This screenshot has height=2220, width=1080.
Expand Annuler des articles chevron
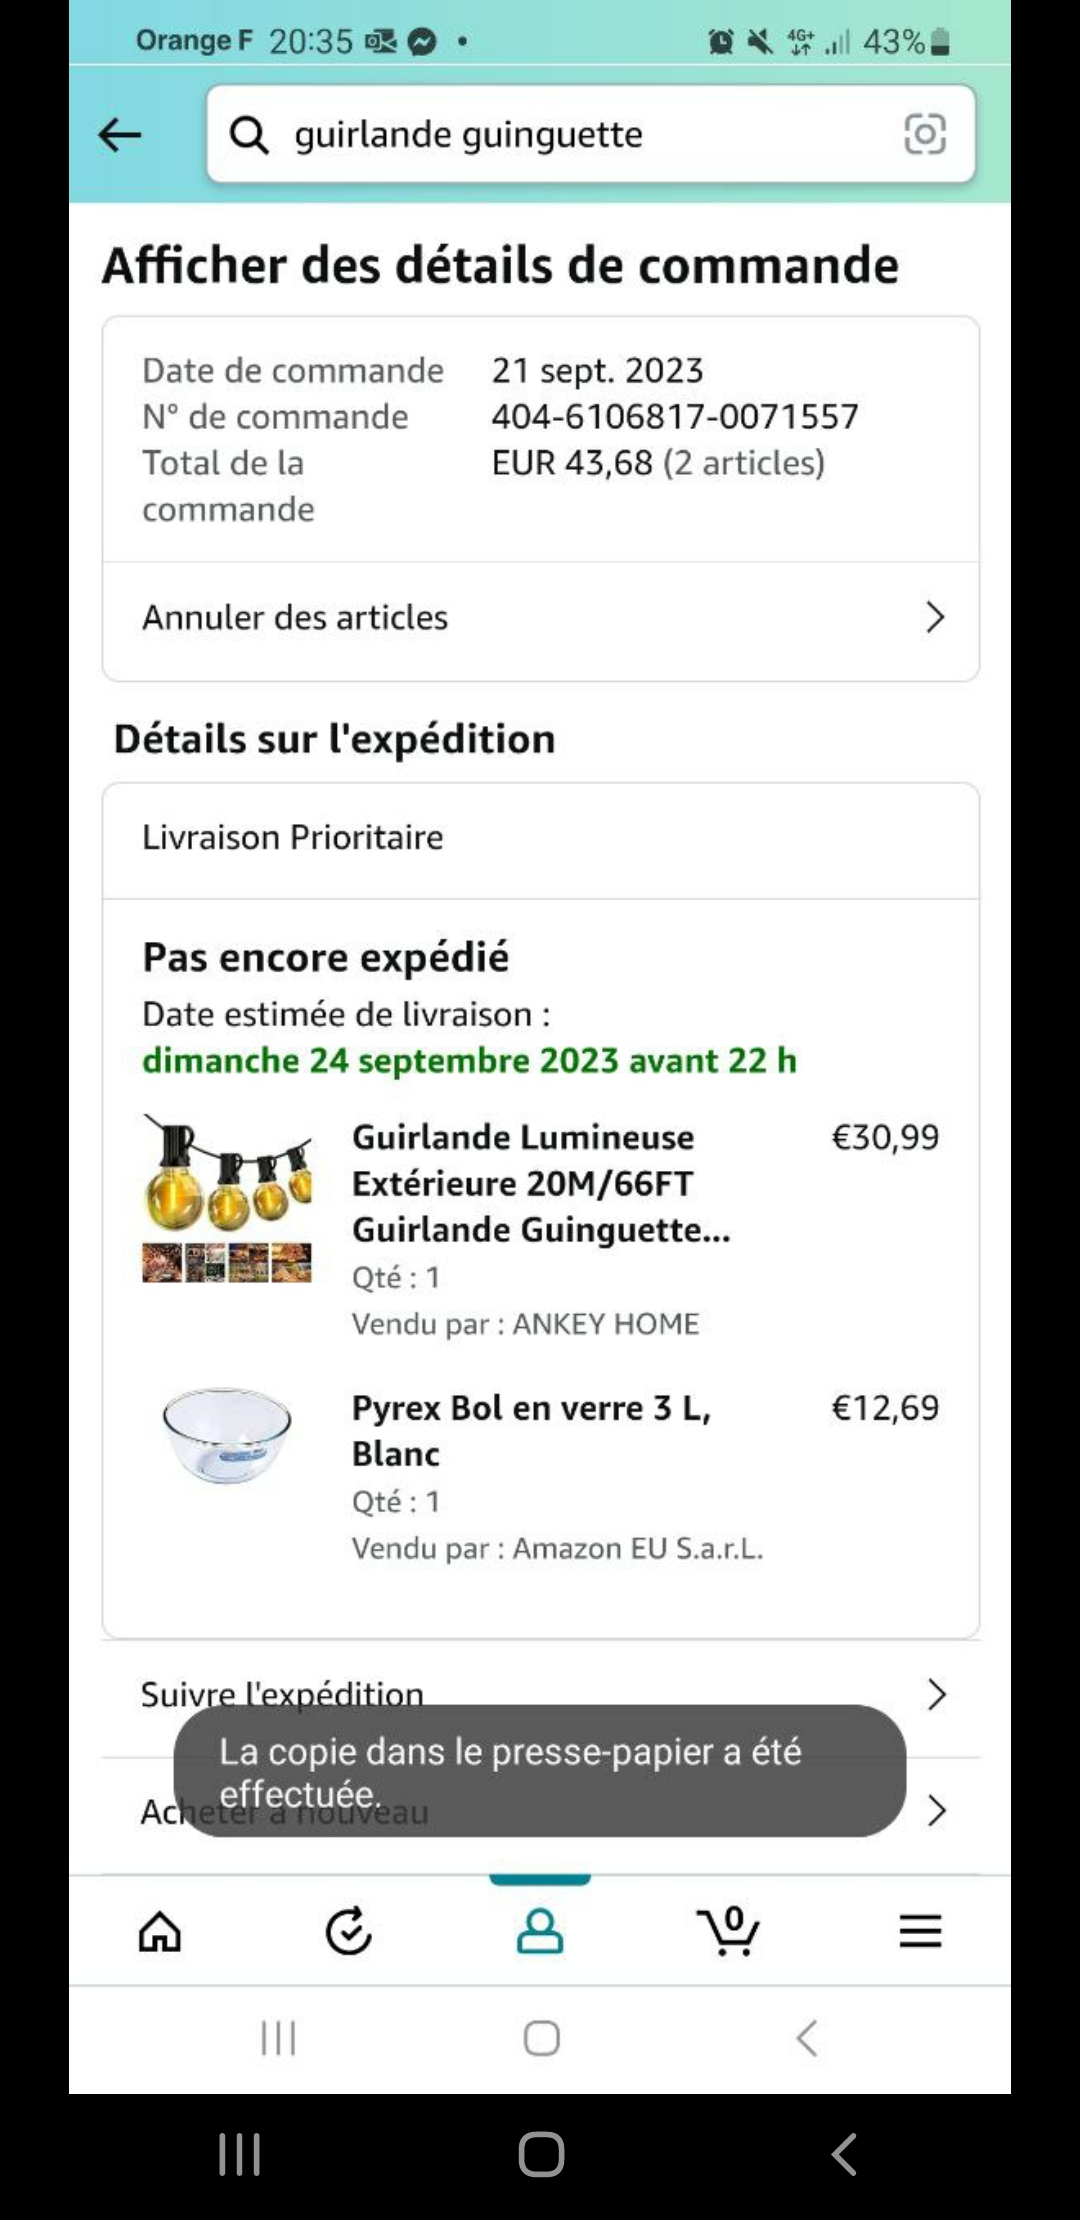(x=935, y=617)
